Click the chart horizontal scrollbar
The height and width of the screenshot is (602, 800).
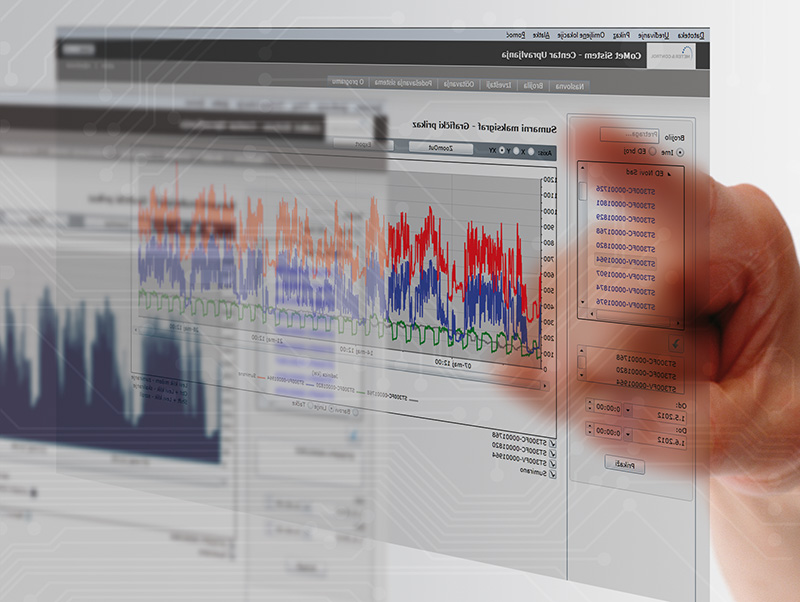pos(342,358)
